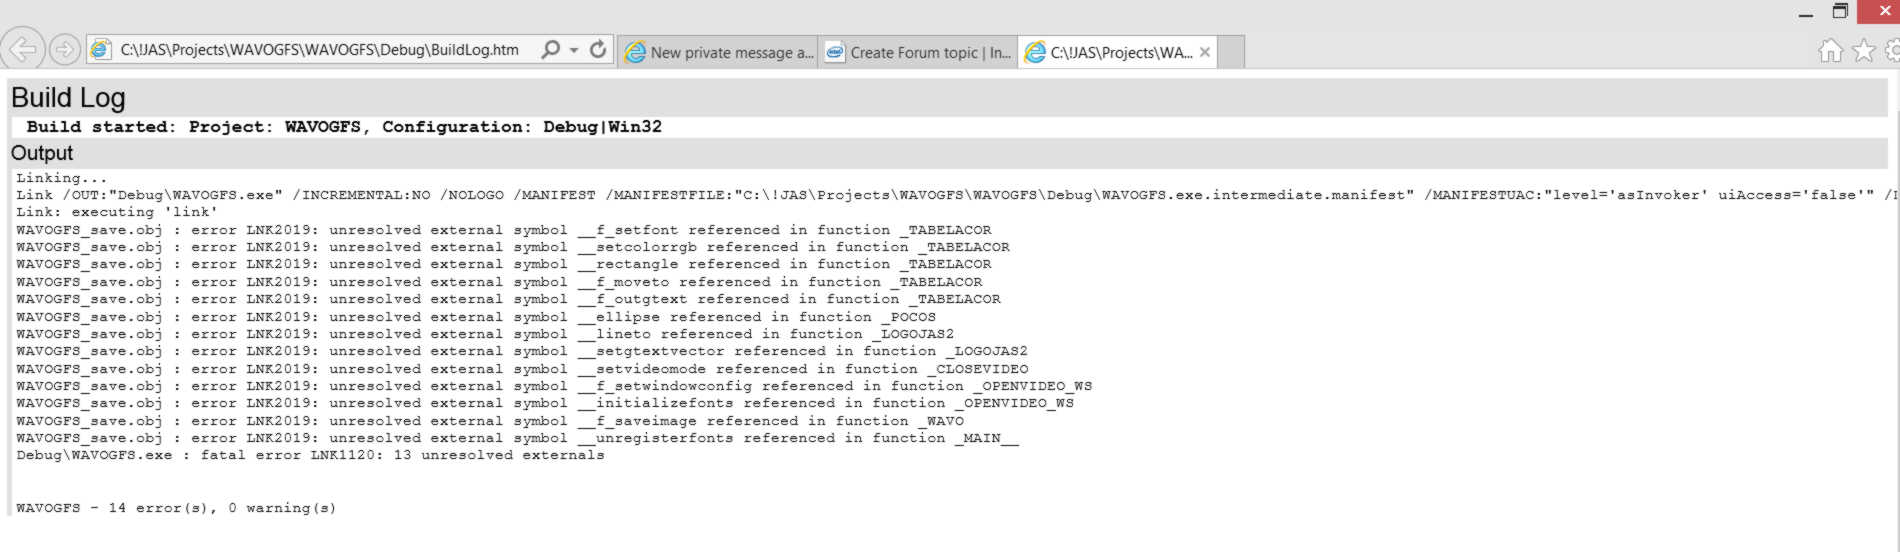
Task: Go to the browser Home page icon
Action: pos(1830,51)
